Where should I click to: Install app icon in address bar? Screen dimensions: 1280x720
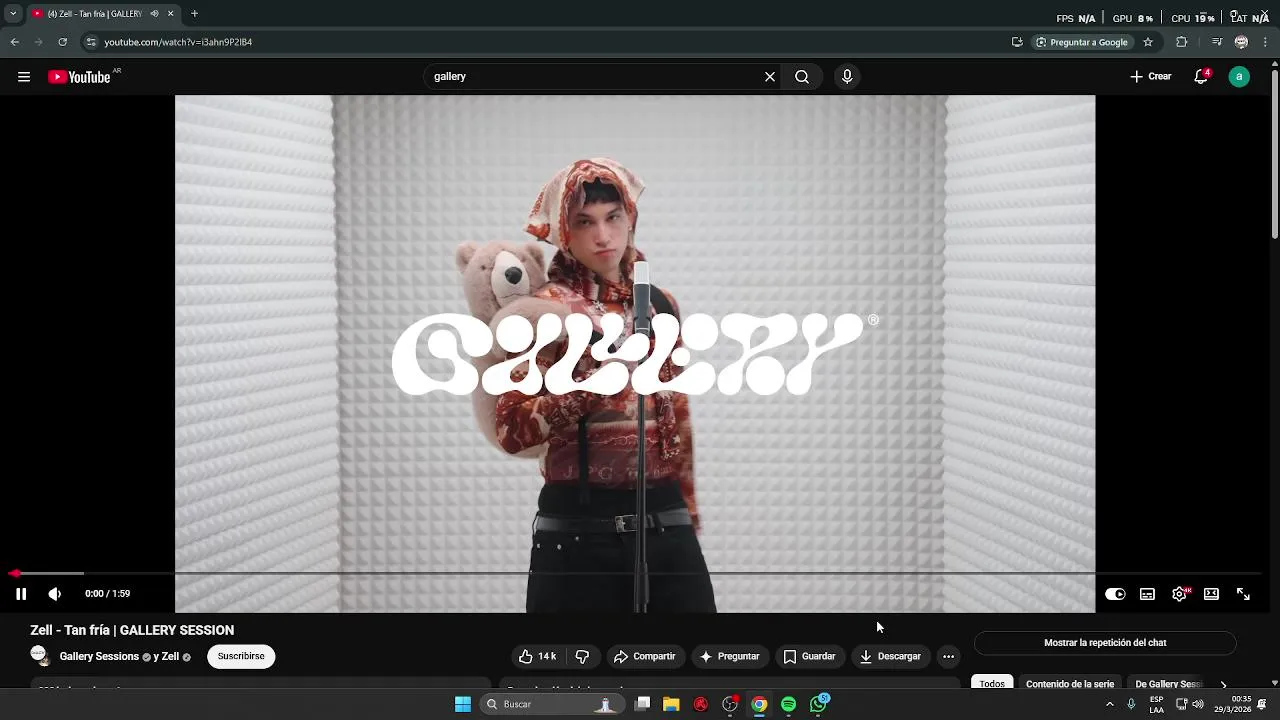click(1017, 42)
